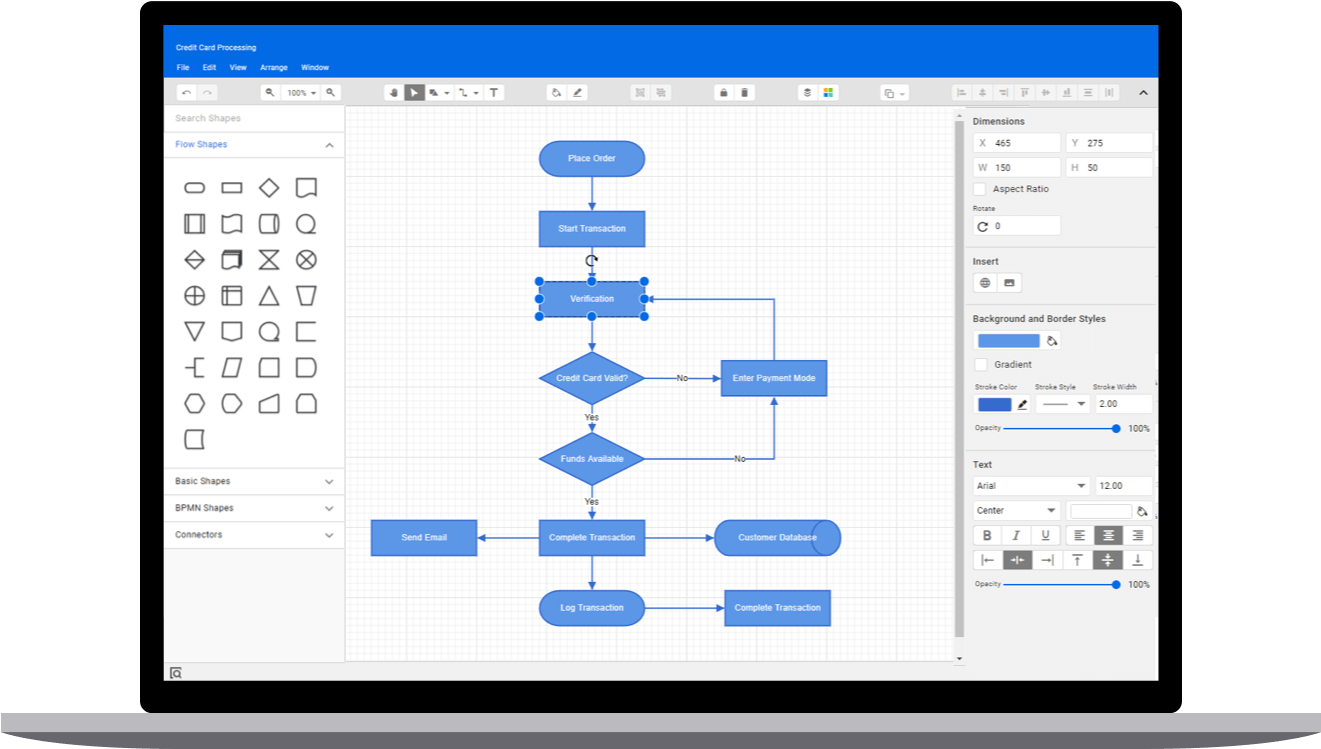
Task: Open the Layers icon in the toolbar
Action: coord(807,92)
